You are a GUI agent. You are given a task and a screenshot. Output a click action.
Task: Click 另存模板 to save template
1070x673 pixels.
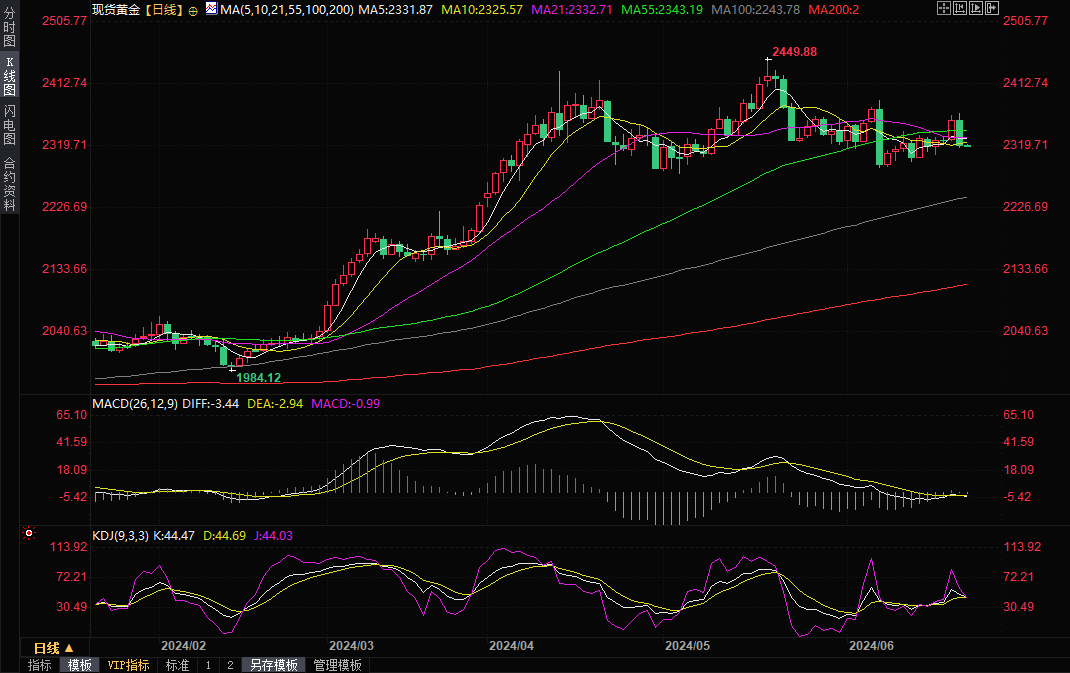[x=273, y=665]
